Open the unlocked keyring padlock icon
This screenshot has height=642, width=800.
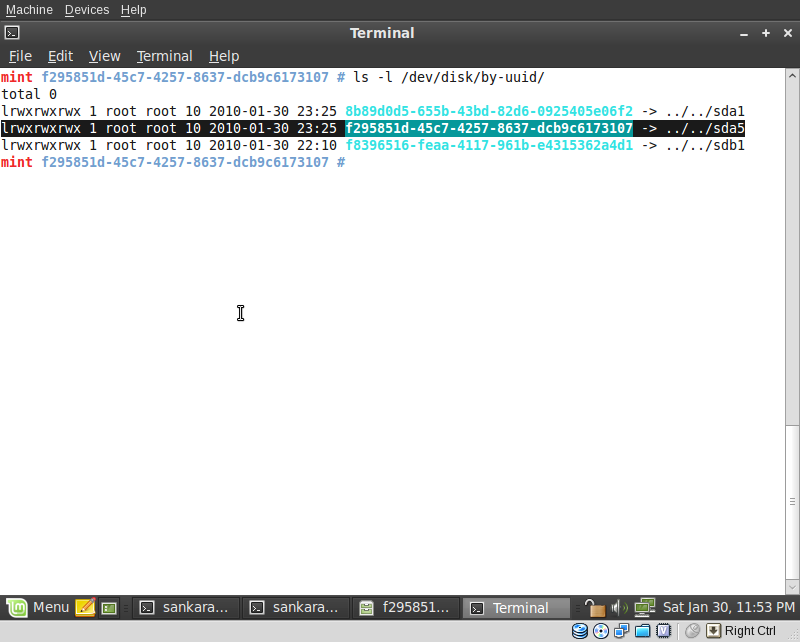(x=594, y=606)
